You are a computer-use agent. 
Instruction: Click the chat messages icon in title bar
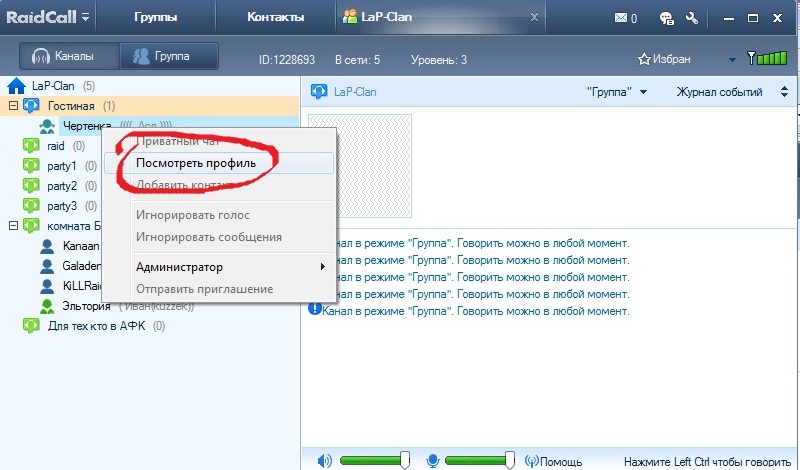point(666,18)
